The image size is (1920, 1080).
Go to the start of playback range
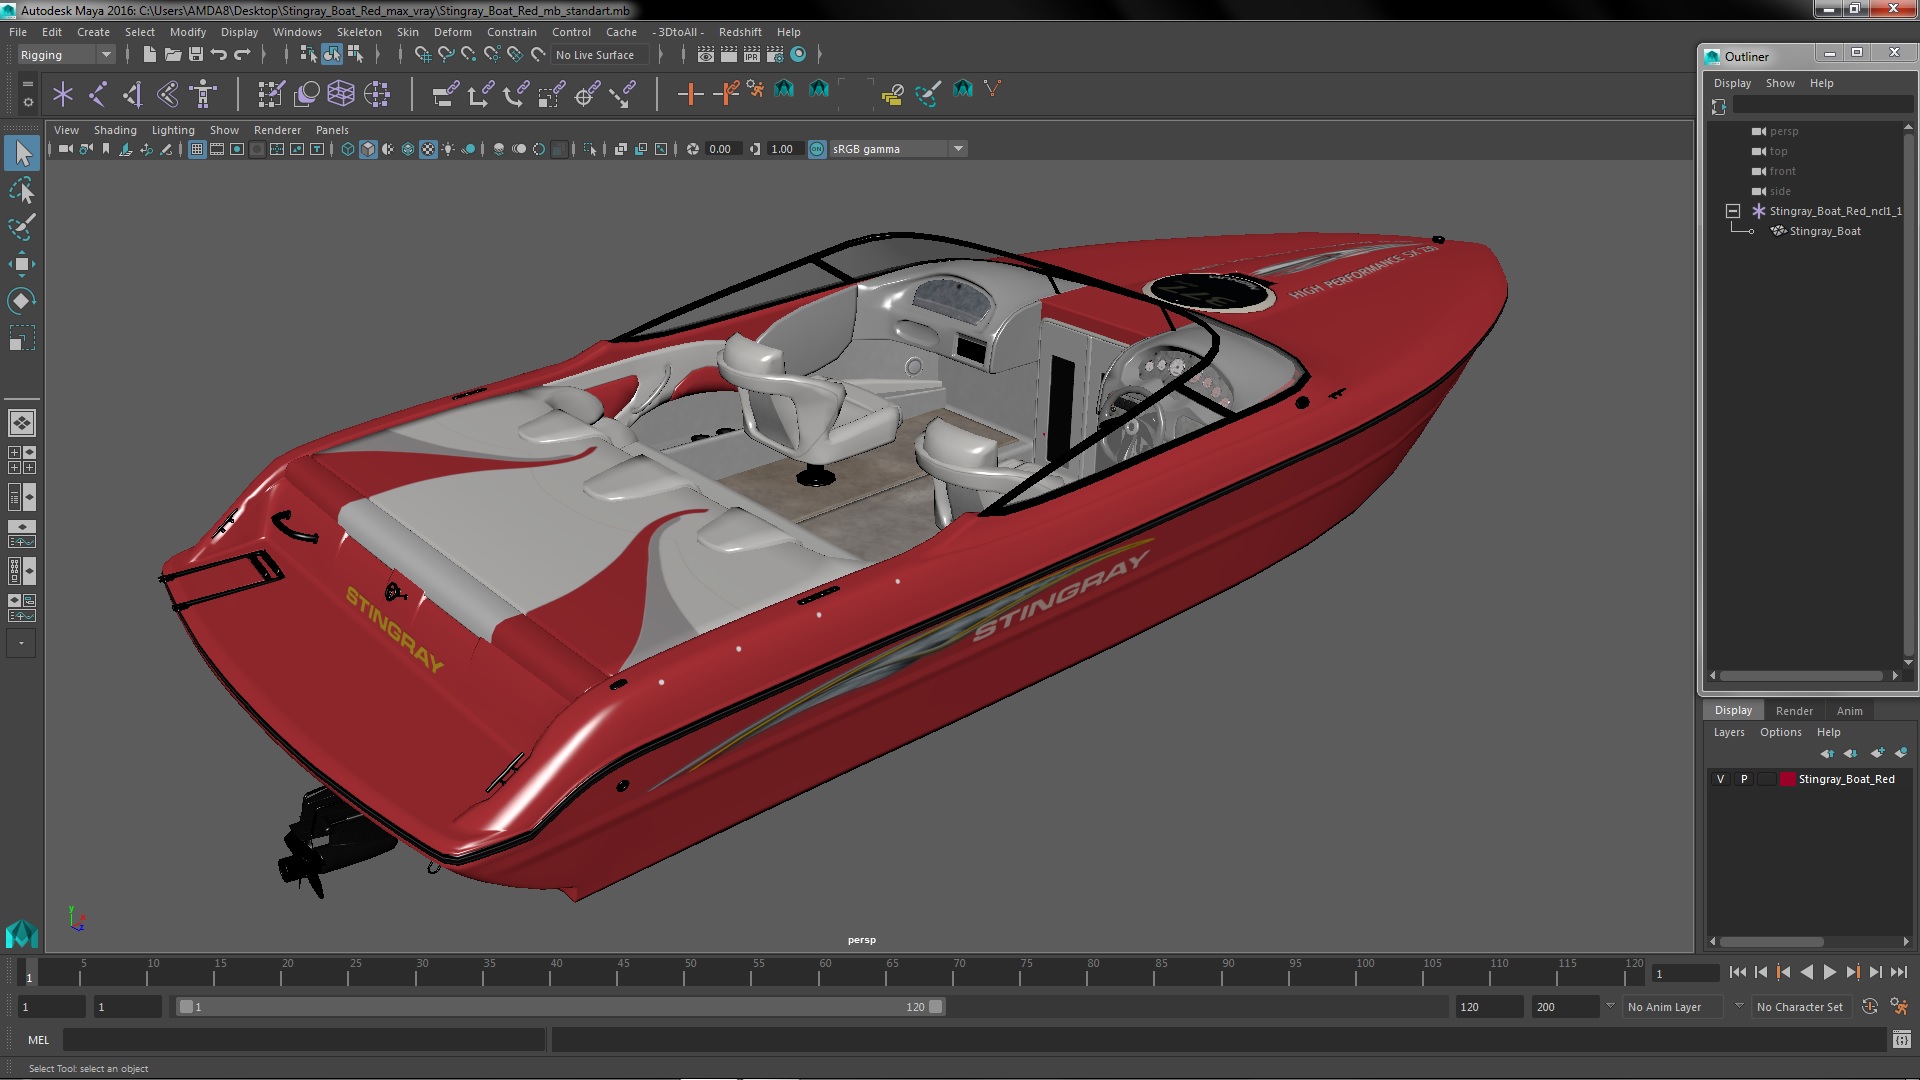1737,972
